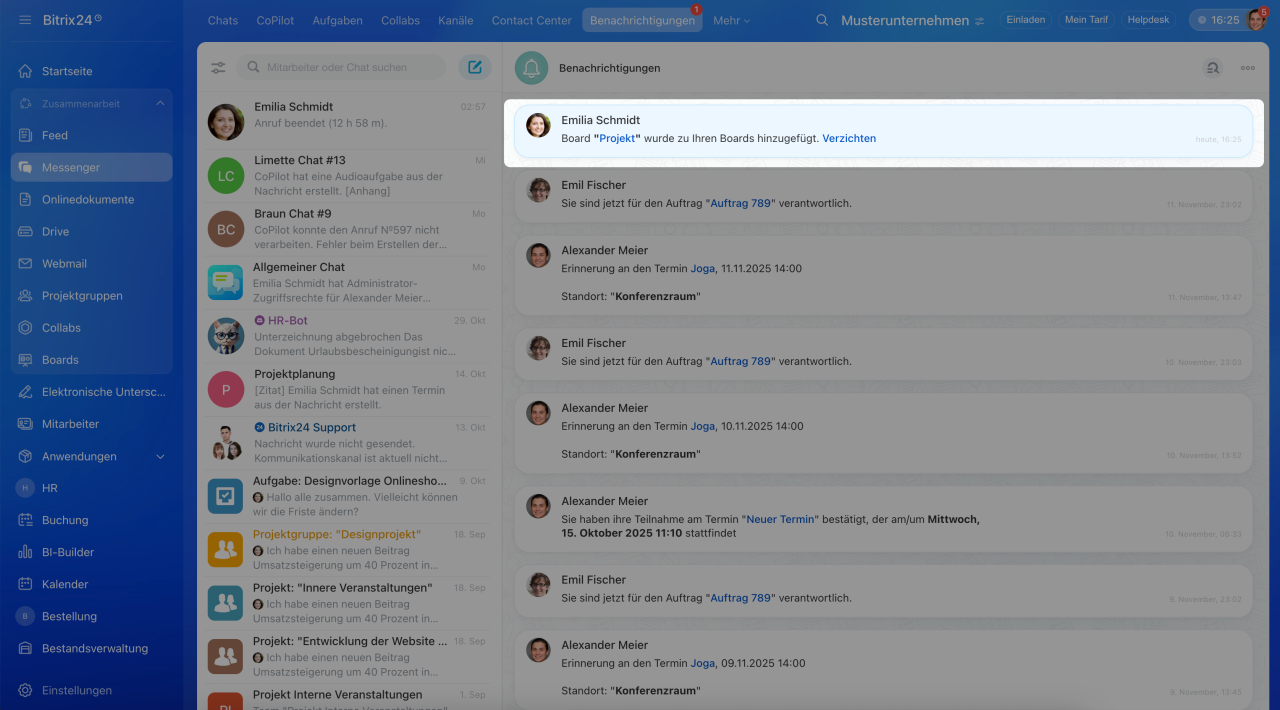Open Projektplanung chat
Screen dimensions: 1280x710
(348, 389)
